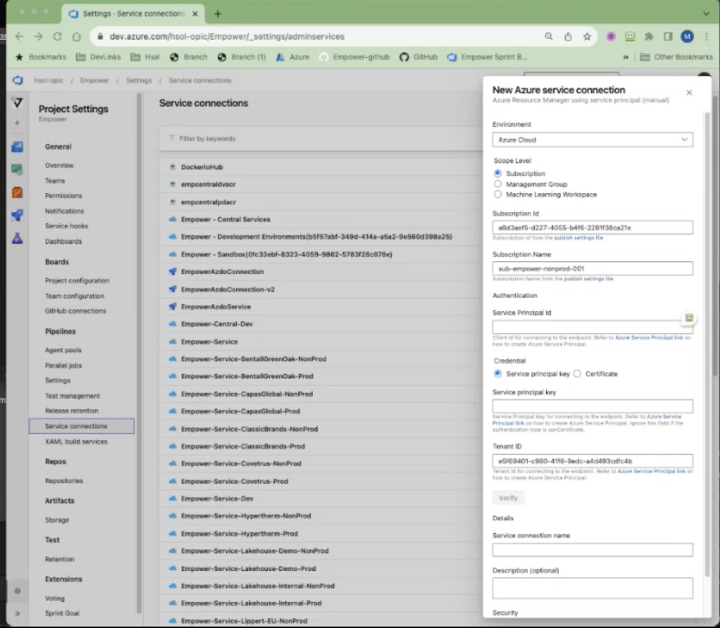This screenshot has width=720, height=628.
Task: Open the Other Bookmarks folder
Action: (676, 57)
